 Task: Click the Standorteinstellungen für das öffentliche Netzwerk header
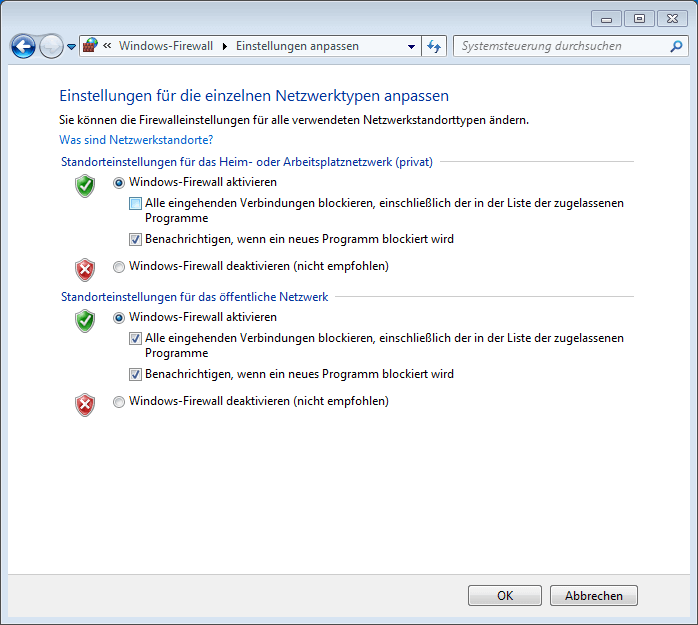195,297
